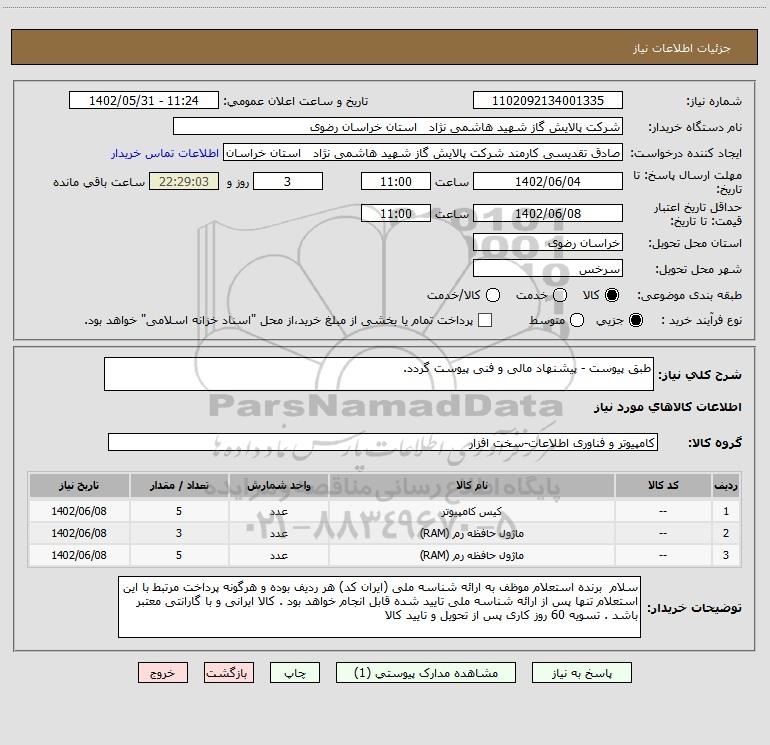Click the کد کالا column header
Screen dimensions: 770x745
click(x=663, y=485)
